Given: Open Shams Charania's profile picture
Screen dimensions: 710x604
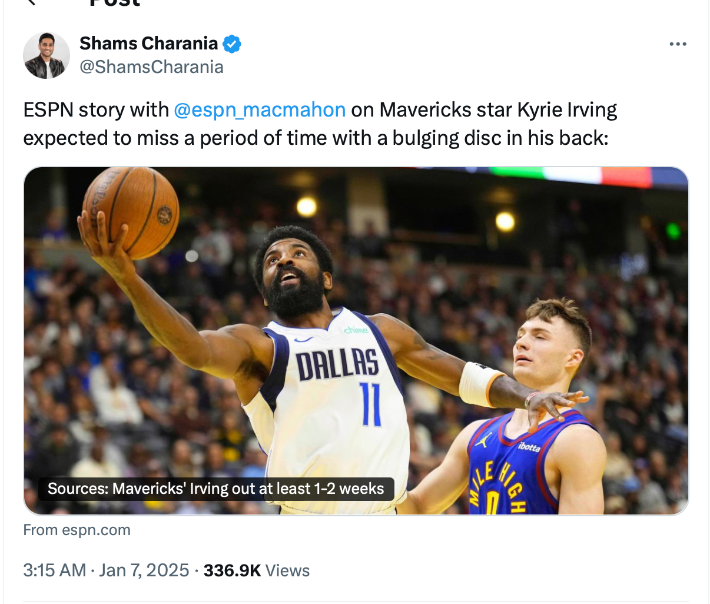Looking at the screenshot, I should click(46, 56).
